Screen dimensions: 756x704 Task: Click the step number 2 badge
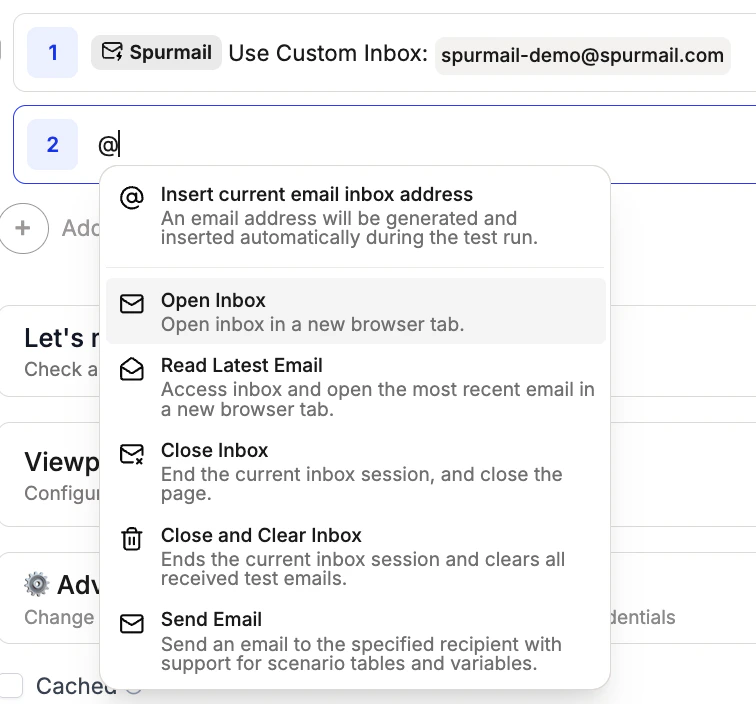coord(52,145)
